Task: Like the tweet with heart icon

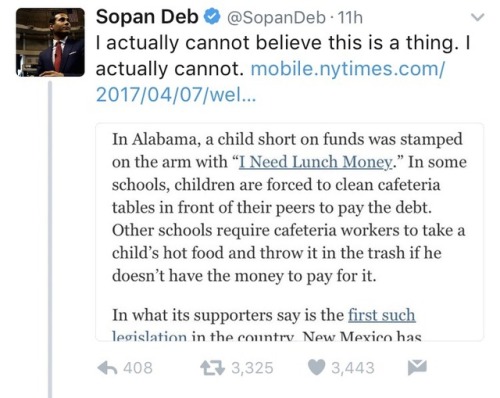Action: pyautogui.click(x=316, y=367)
